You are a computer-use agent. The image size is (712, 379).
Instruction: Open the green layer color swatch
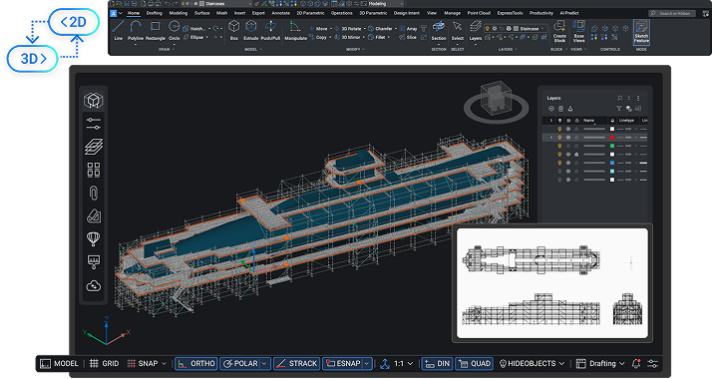pos(612,146)
